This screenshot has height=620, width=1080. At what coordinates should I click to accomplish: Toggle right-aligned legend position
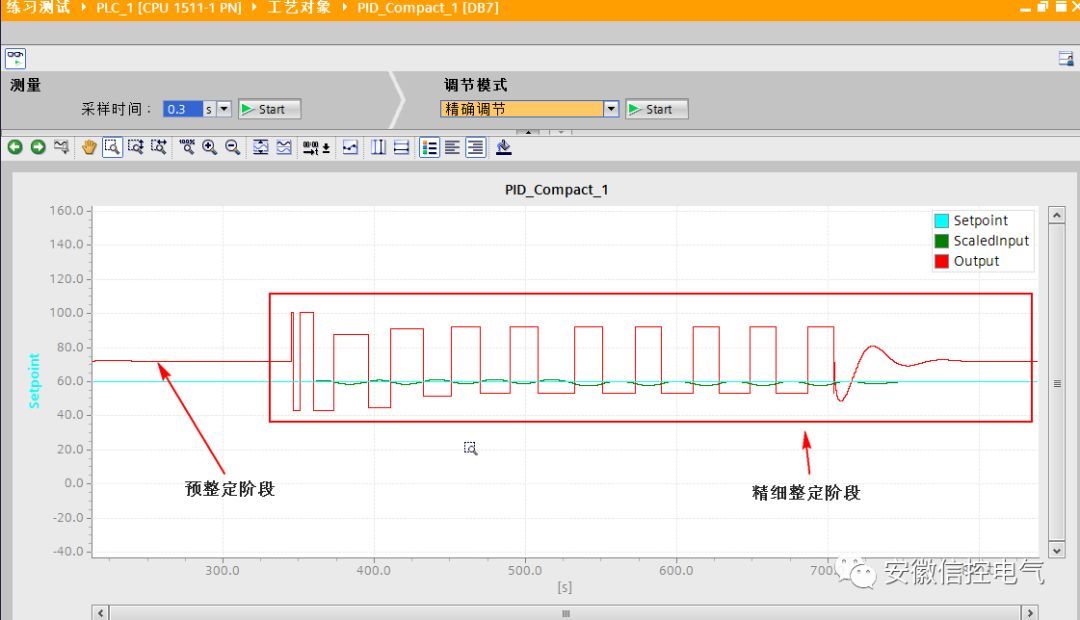pos(475,147)
